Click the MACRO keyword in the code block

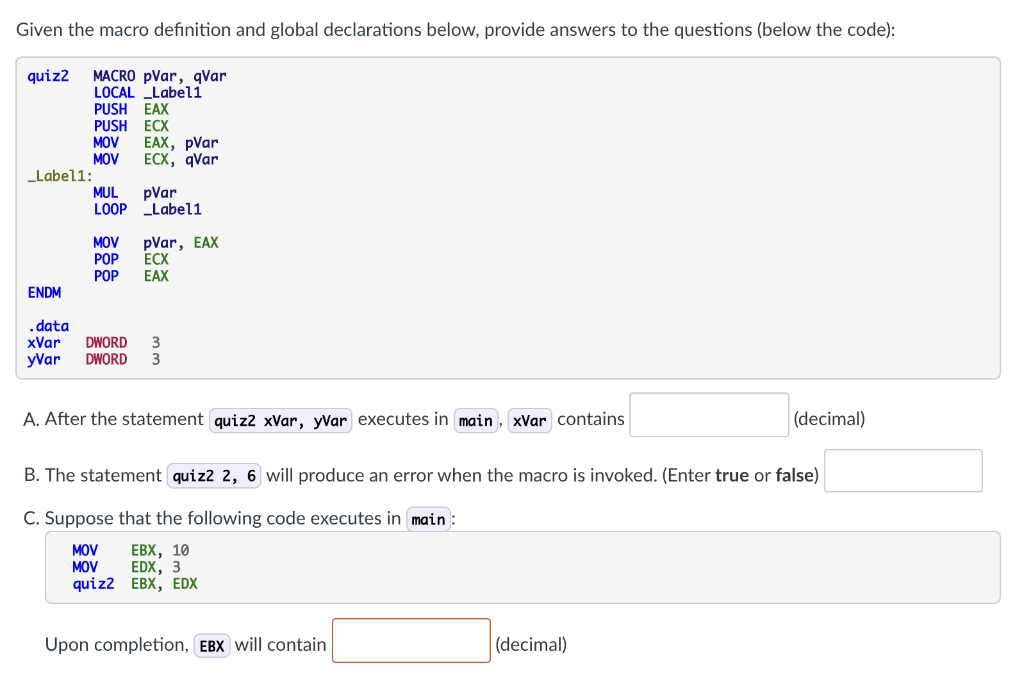pos(113,75)
